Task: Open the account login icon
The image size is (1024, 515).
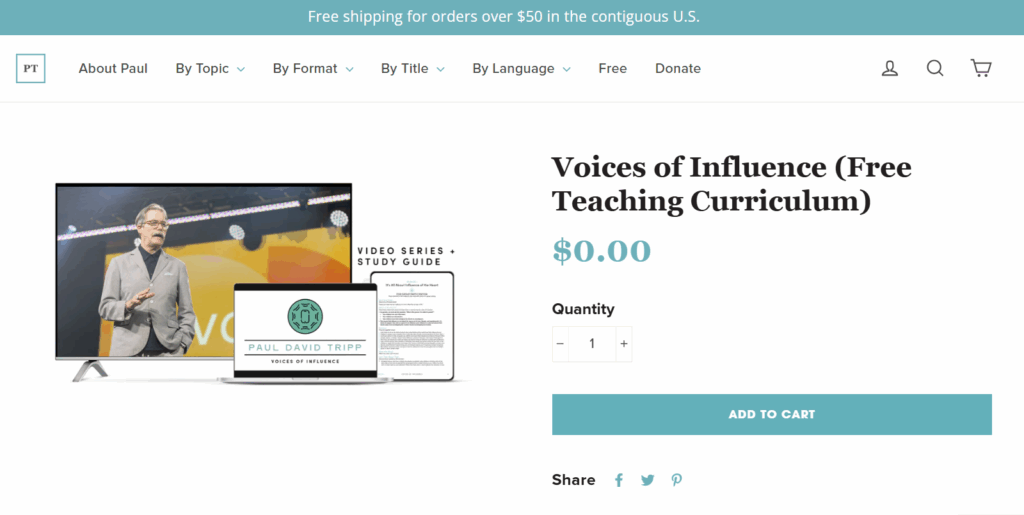Action: (889, 68)
